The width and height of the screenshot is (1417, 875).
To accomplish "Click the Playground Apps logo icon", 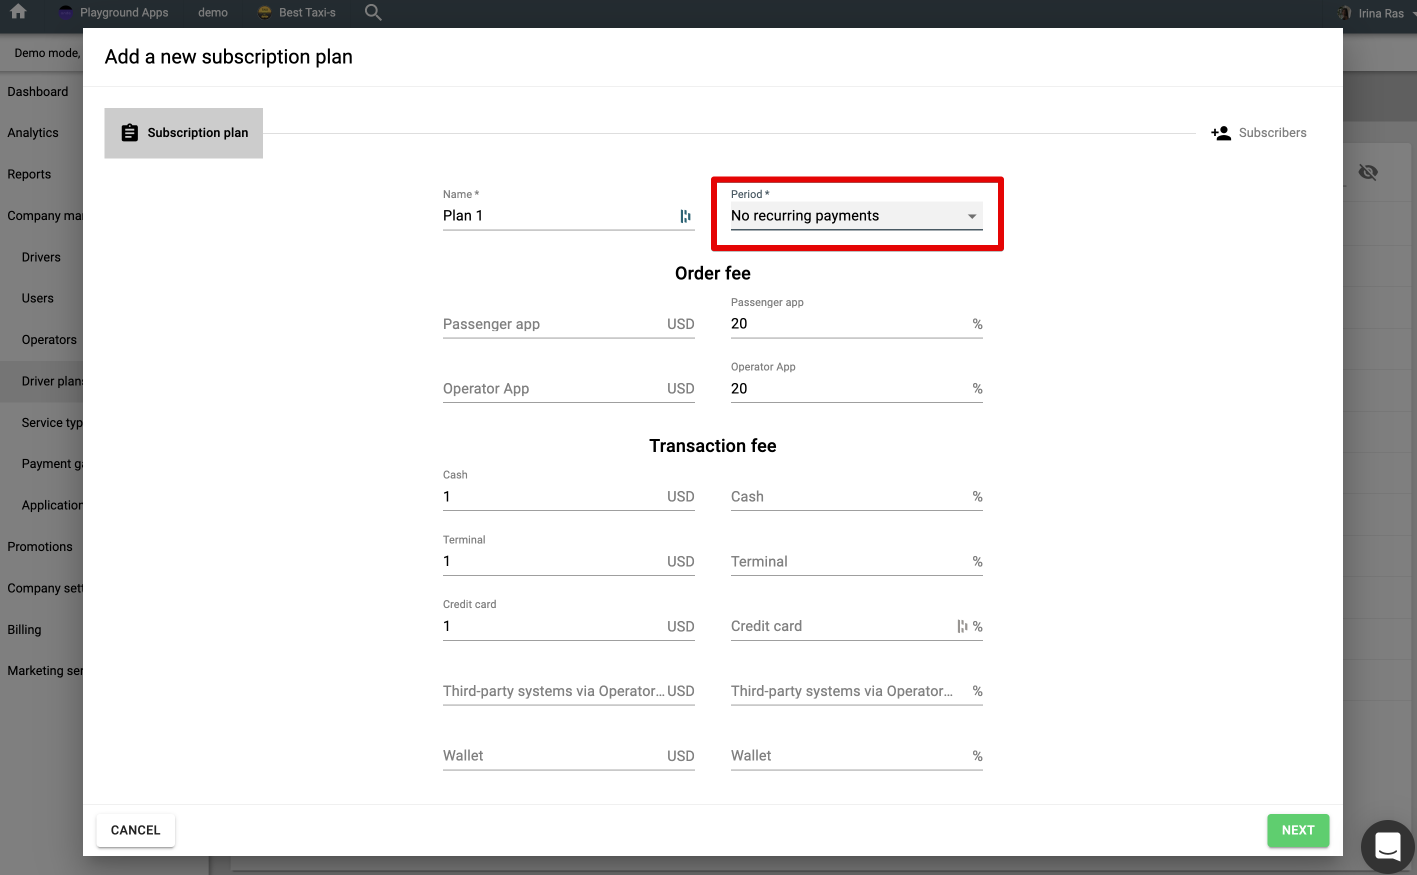I will click(x=66, y=13).
